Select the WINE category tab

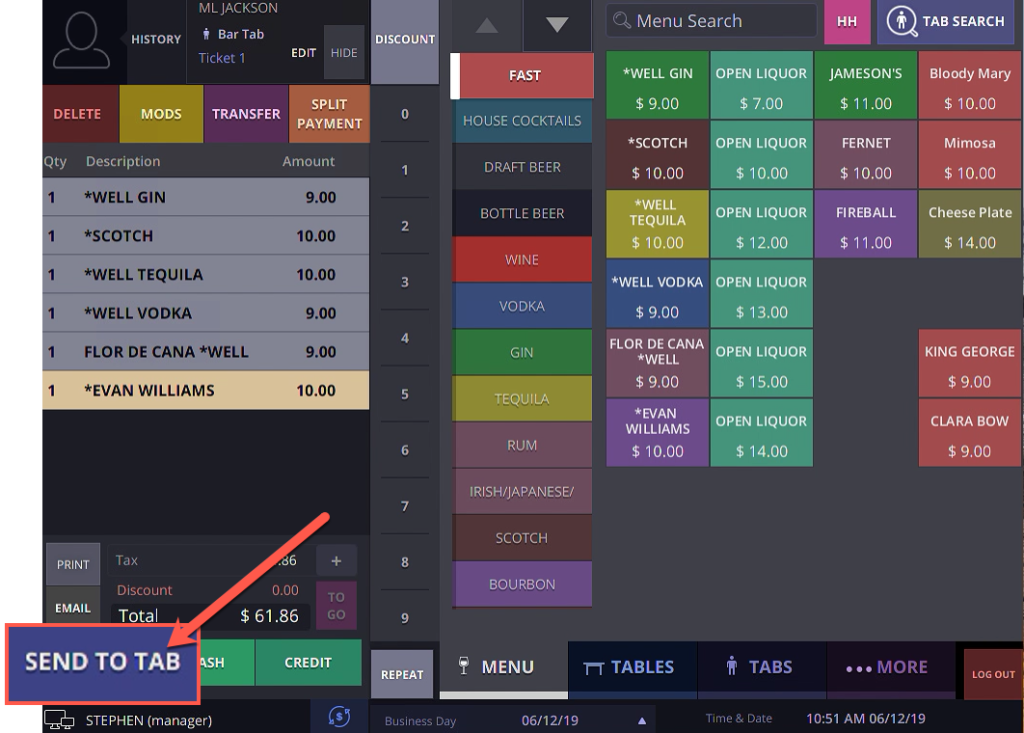pos(521,259)
